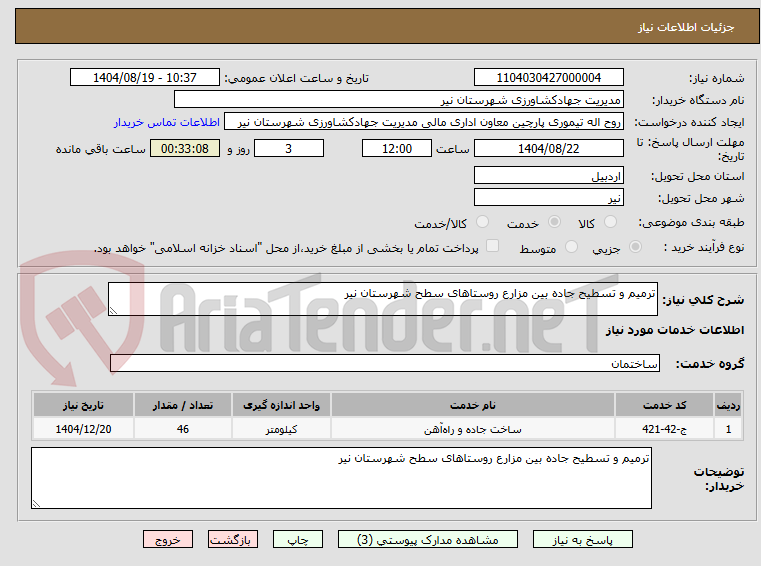Click the announcement date field 1404/08/19 - 10:37
Screen dimensions: 761x566
pos(145,77)
